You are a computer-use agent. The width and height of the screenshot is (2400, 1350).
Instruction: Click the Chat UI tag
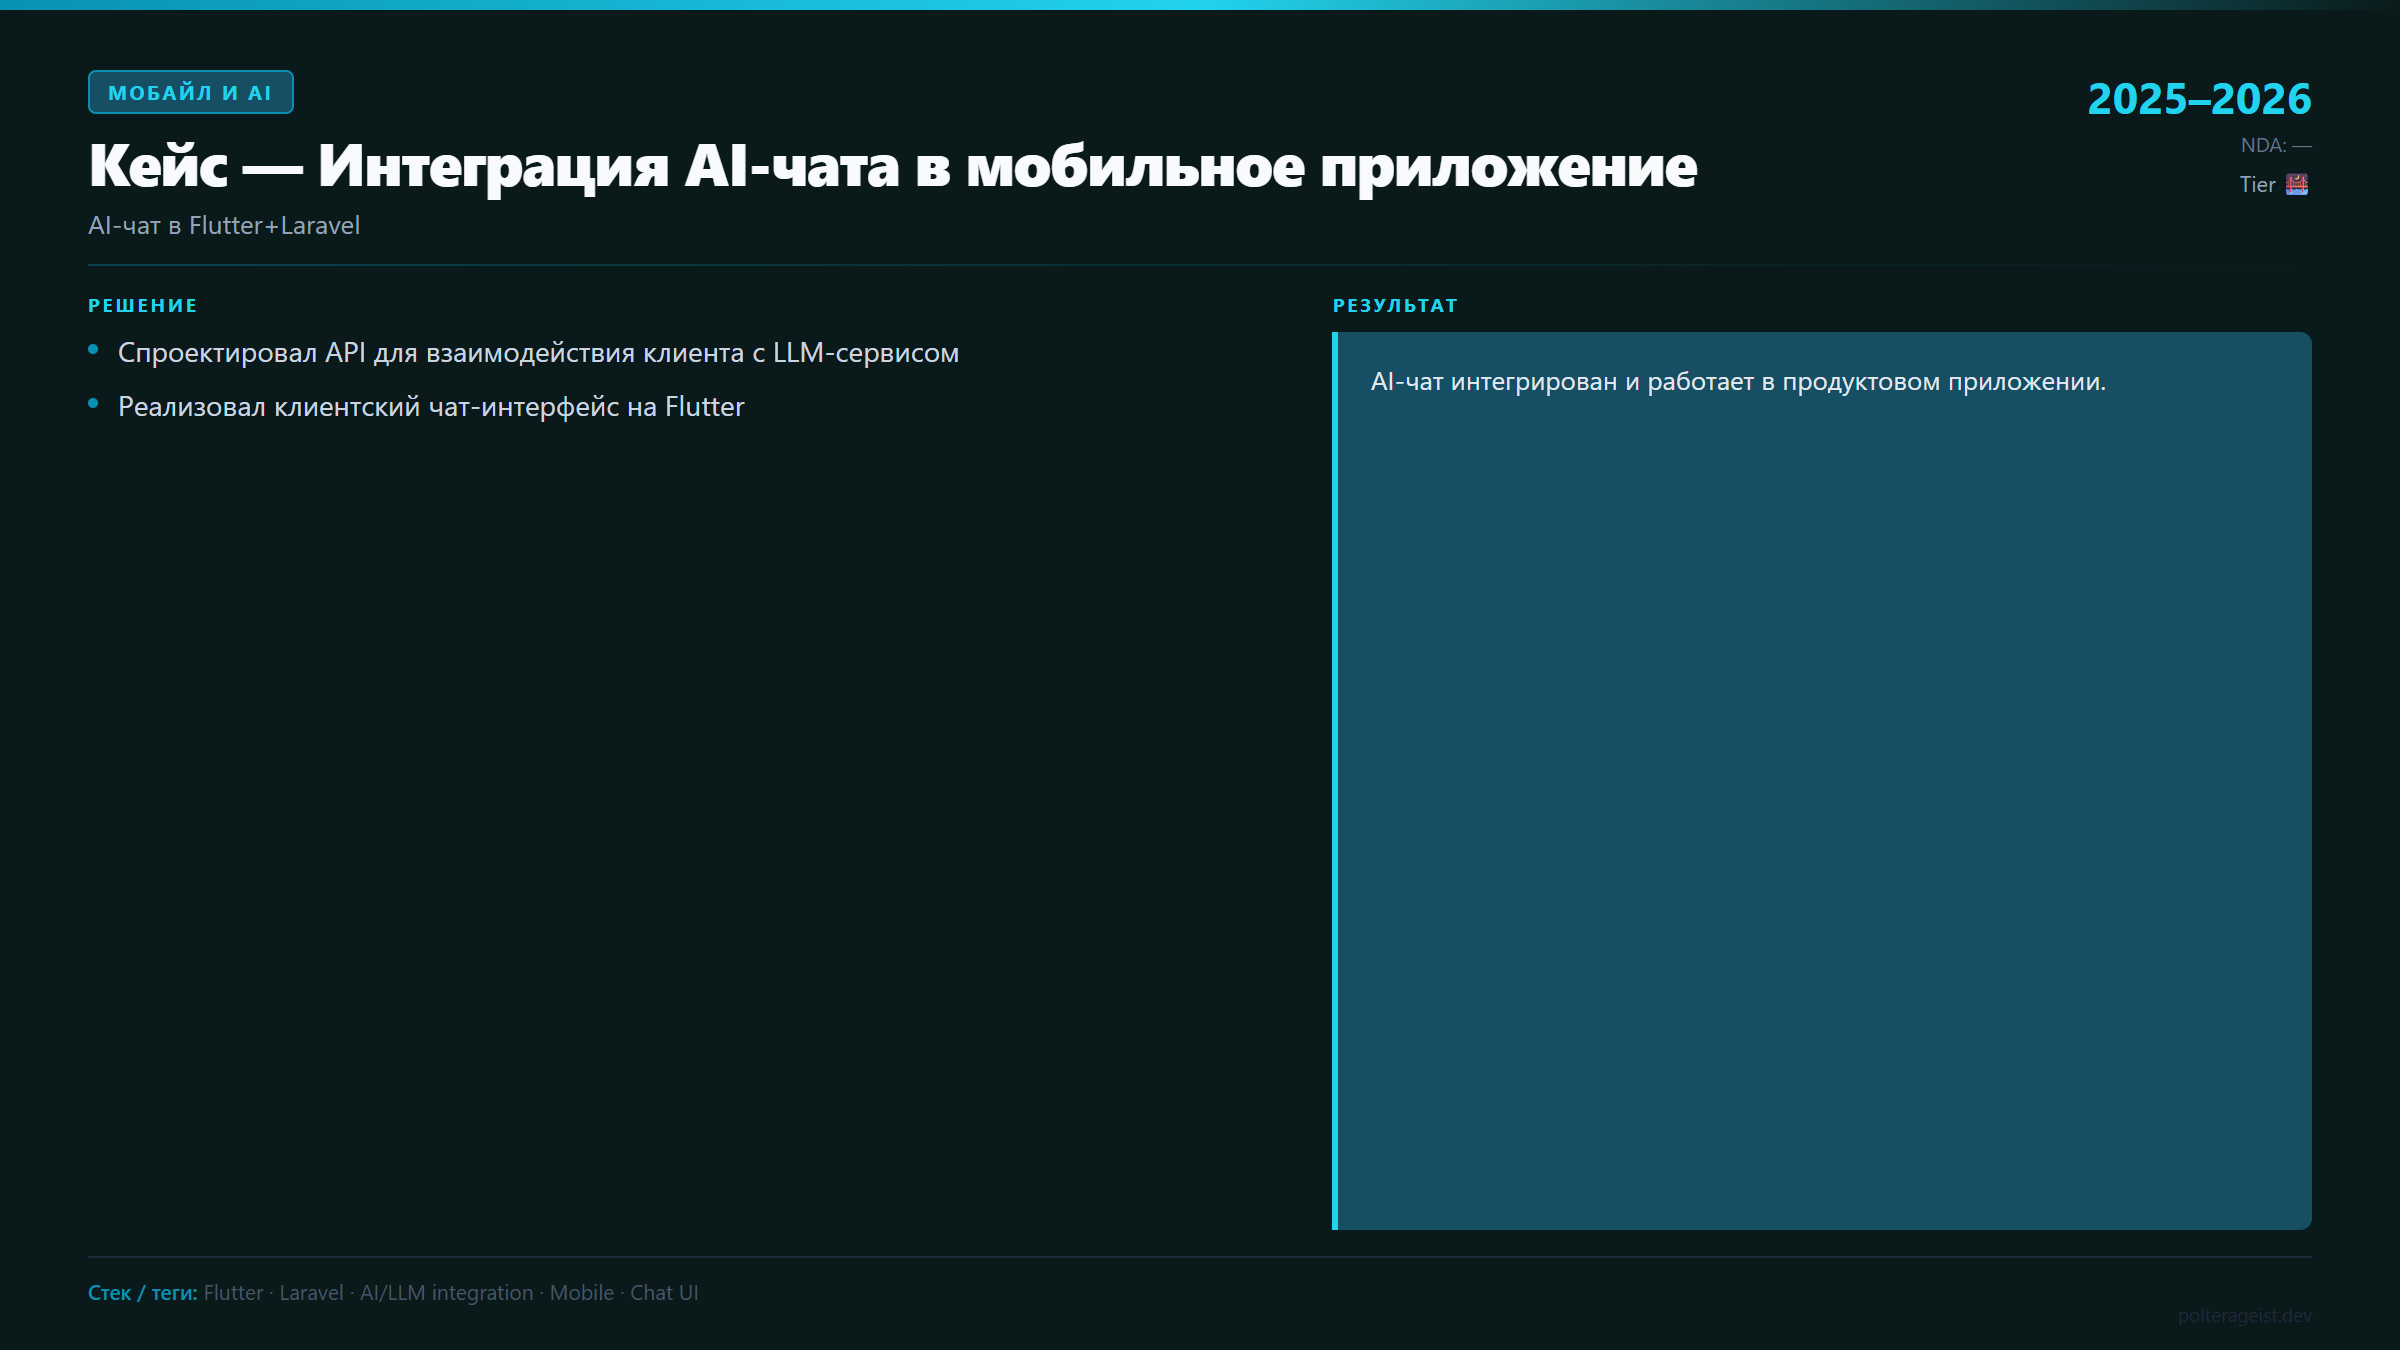pos(664,1293)
